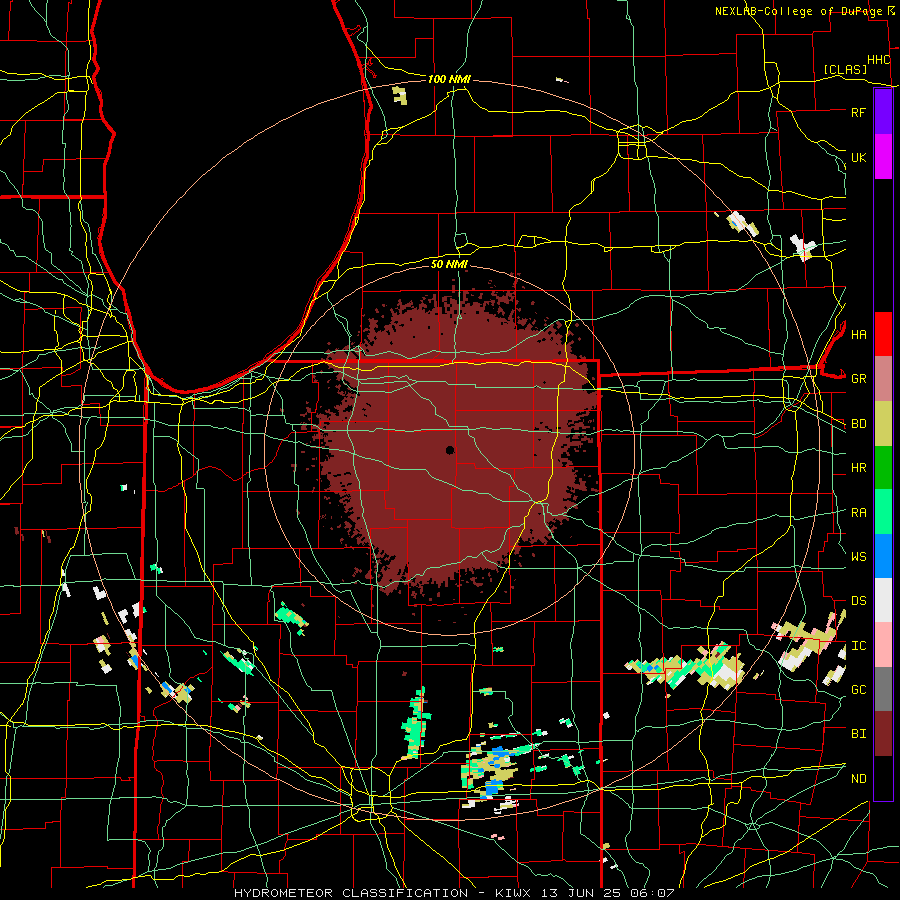Click the purple RF legend color swatch
The height and width of the screenshot is (900, 900).
[883, 112]
